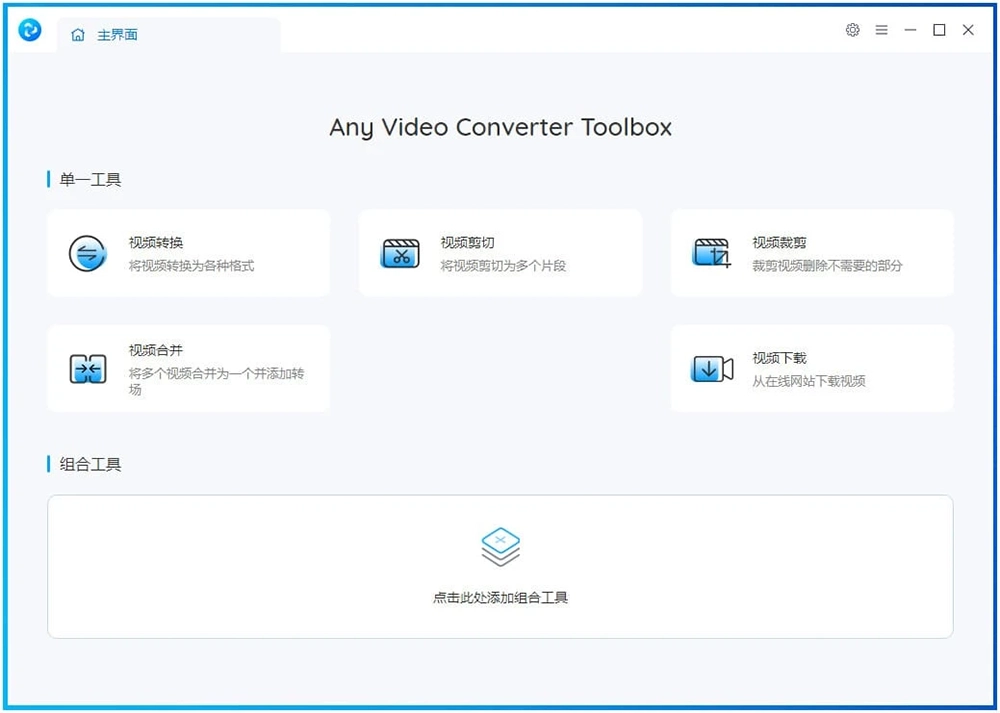Click the home icon on the 主界面 tab
This screenshot has height=713, width=1000.
(77, 33)
